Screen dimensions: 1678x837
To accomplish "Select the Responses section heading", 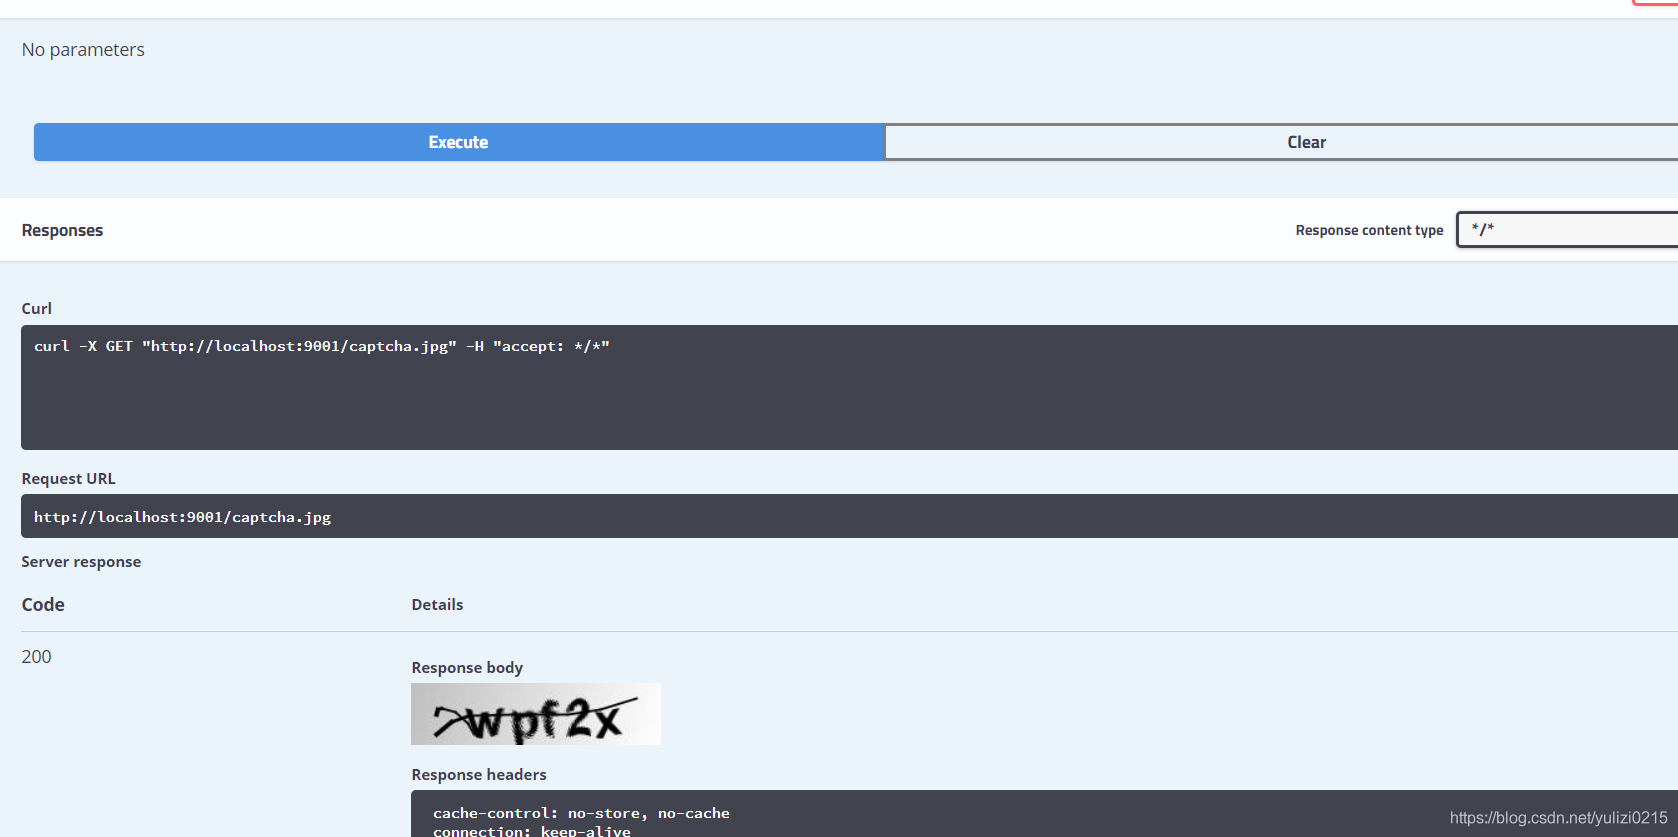I will (x=62, y=230).
